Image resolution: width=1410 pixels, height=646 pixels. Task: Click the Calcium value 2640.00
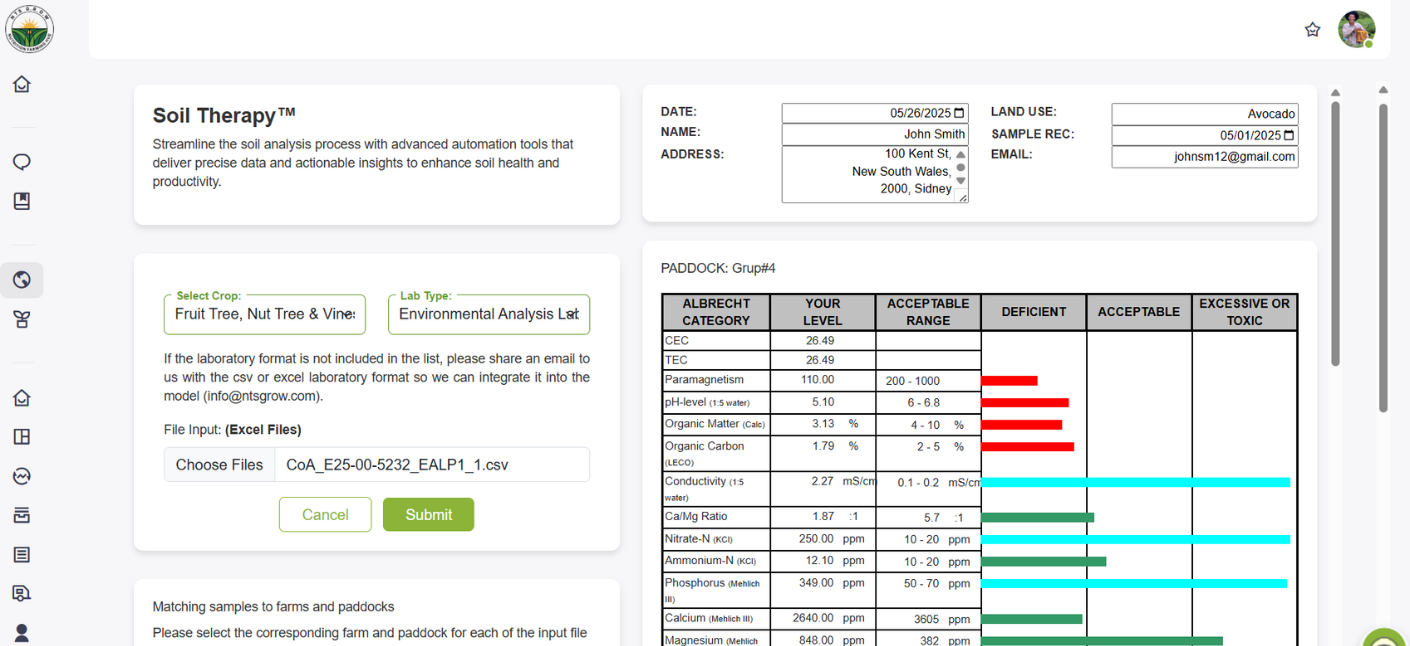tap(813, 619)
